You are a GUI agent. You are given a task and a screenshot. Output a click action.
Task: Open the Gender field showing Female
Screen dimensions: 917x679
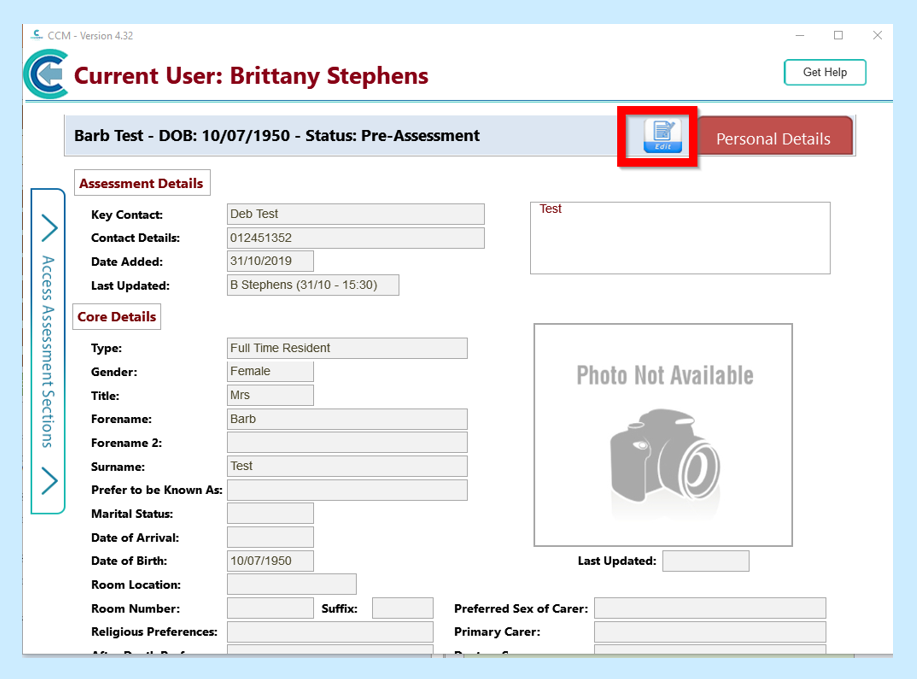(270, 372)
